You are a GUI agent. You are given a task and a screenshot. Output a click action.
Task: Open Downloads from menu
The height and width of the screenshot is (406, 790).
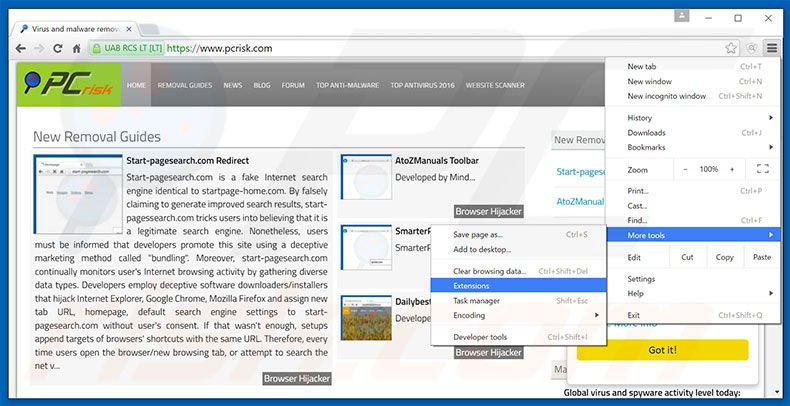[693, 132]
